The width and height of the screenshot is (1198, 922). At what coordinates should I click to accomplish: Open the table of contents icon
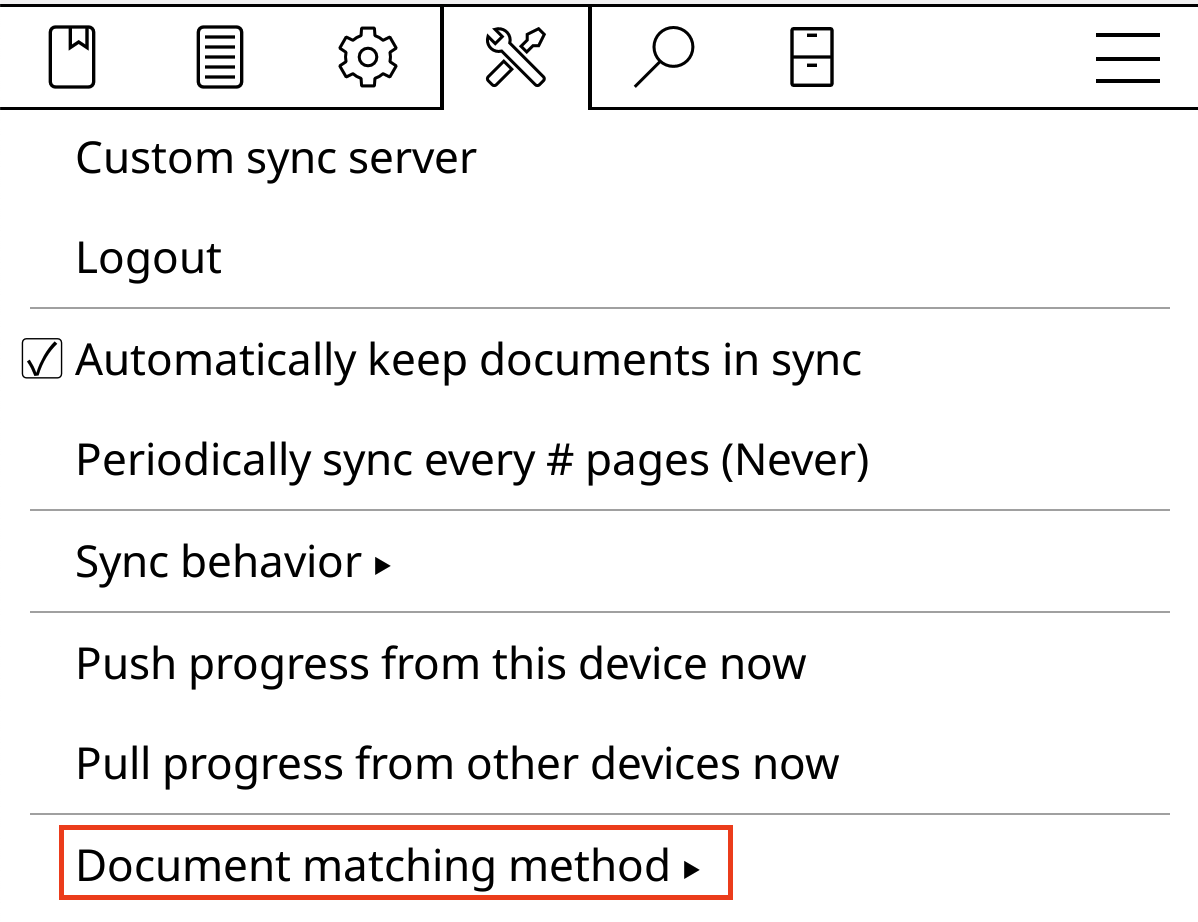tap(219, 57)
